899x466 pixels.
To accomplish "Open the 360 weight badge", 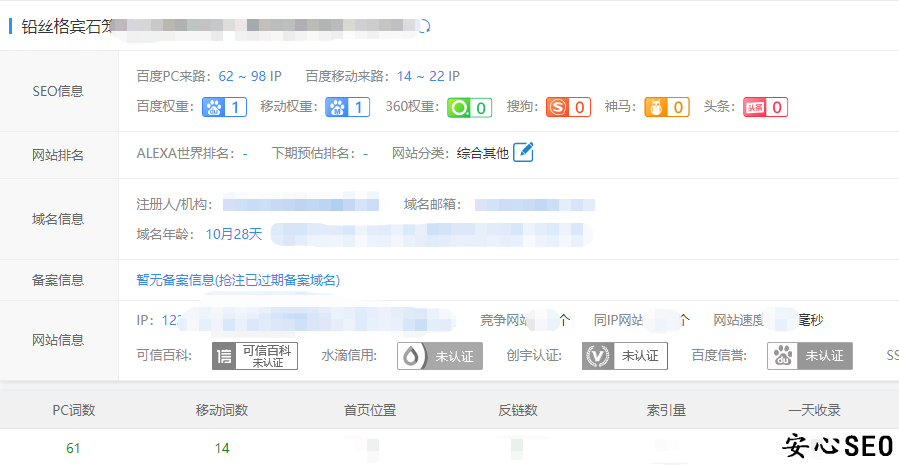I will click(x=469, y=107).
